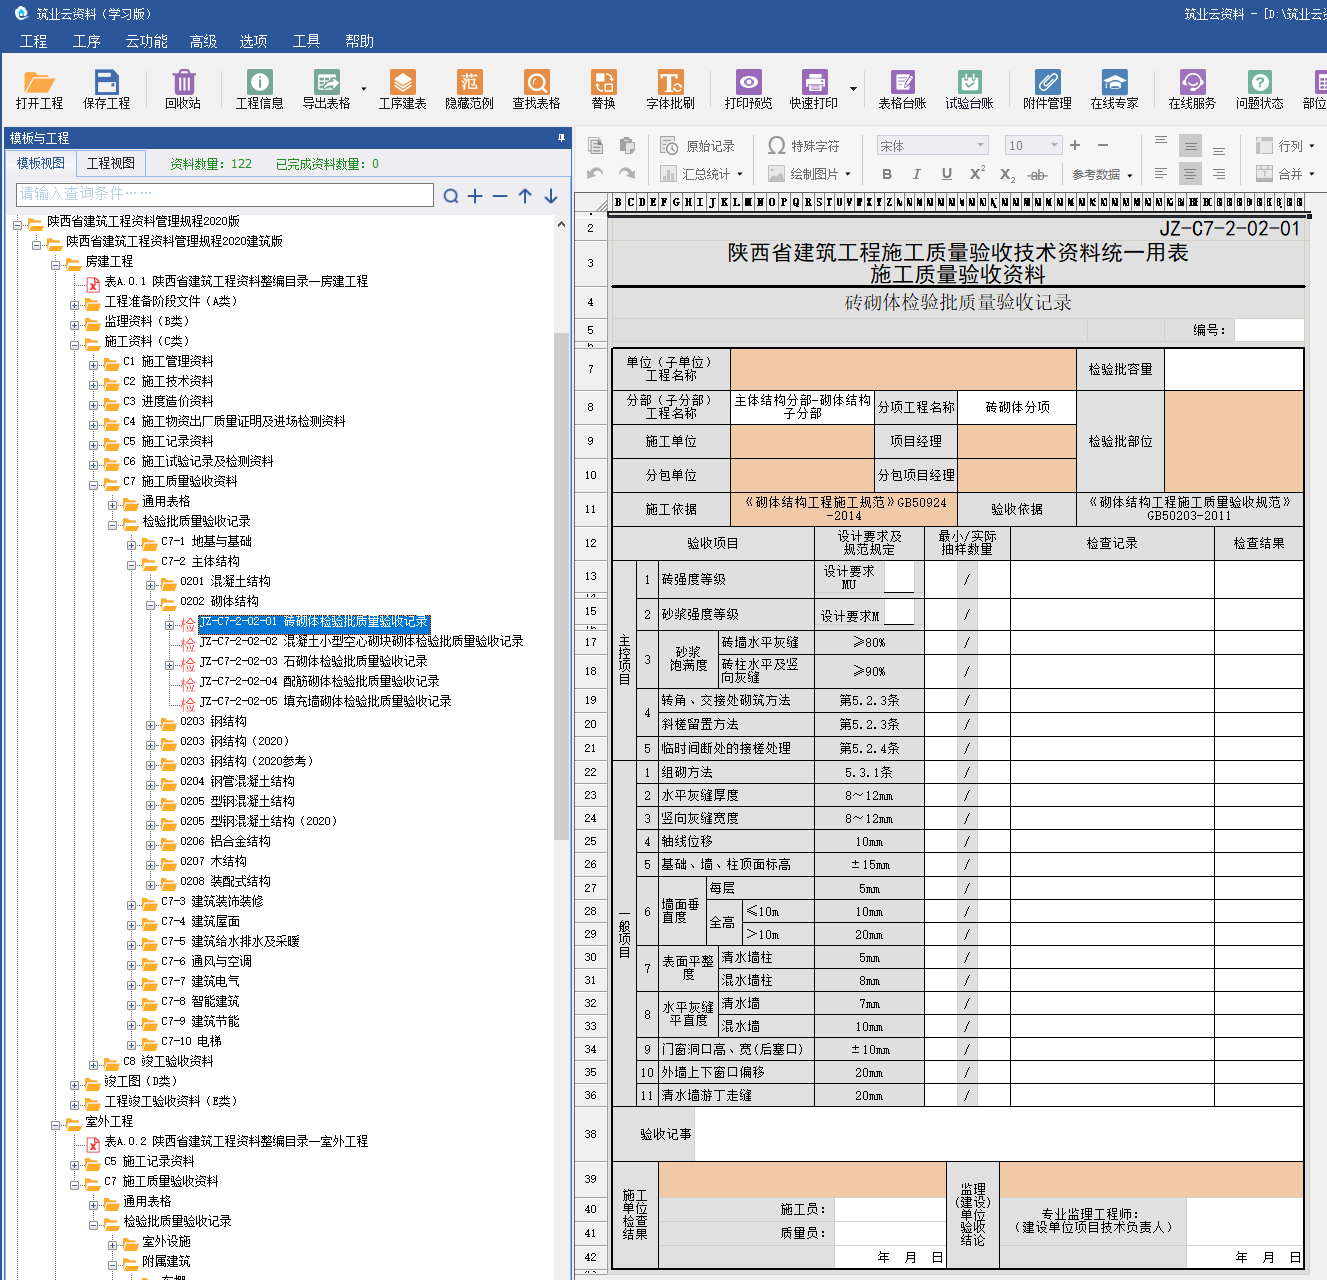Open 工程信息 project info
The height and width of the screenshot is (1280, 1327).
pyautogui.click(x=259, y=89)
